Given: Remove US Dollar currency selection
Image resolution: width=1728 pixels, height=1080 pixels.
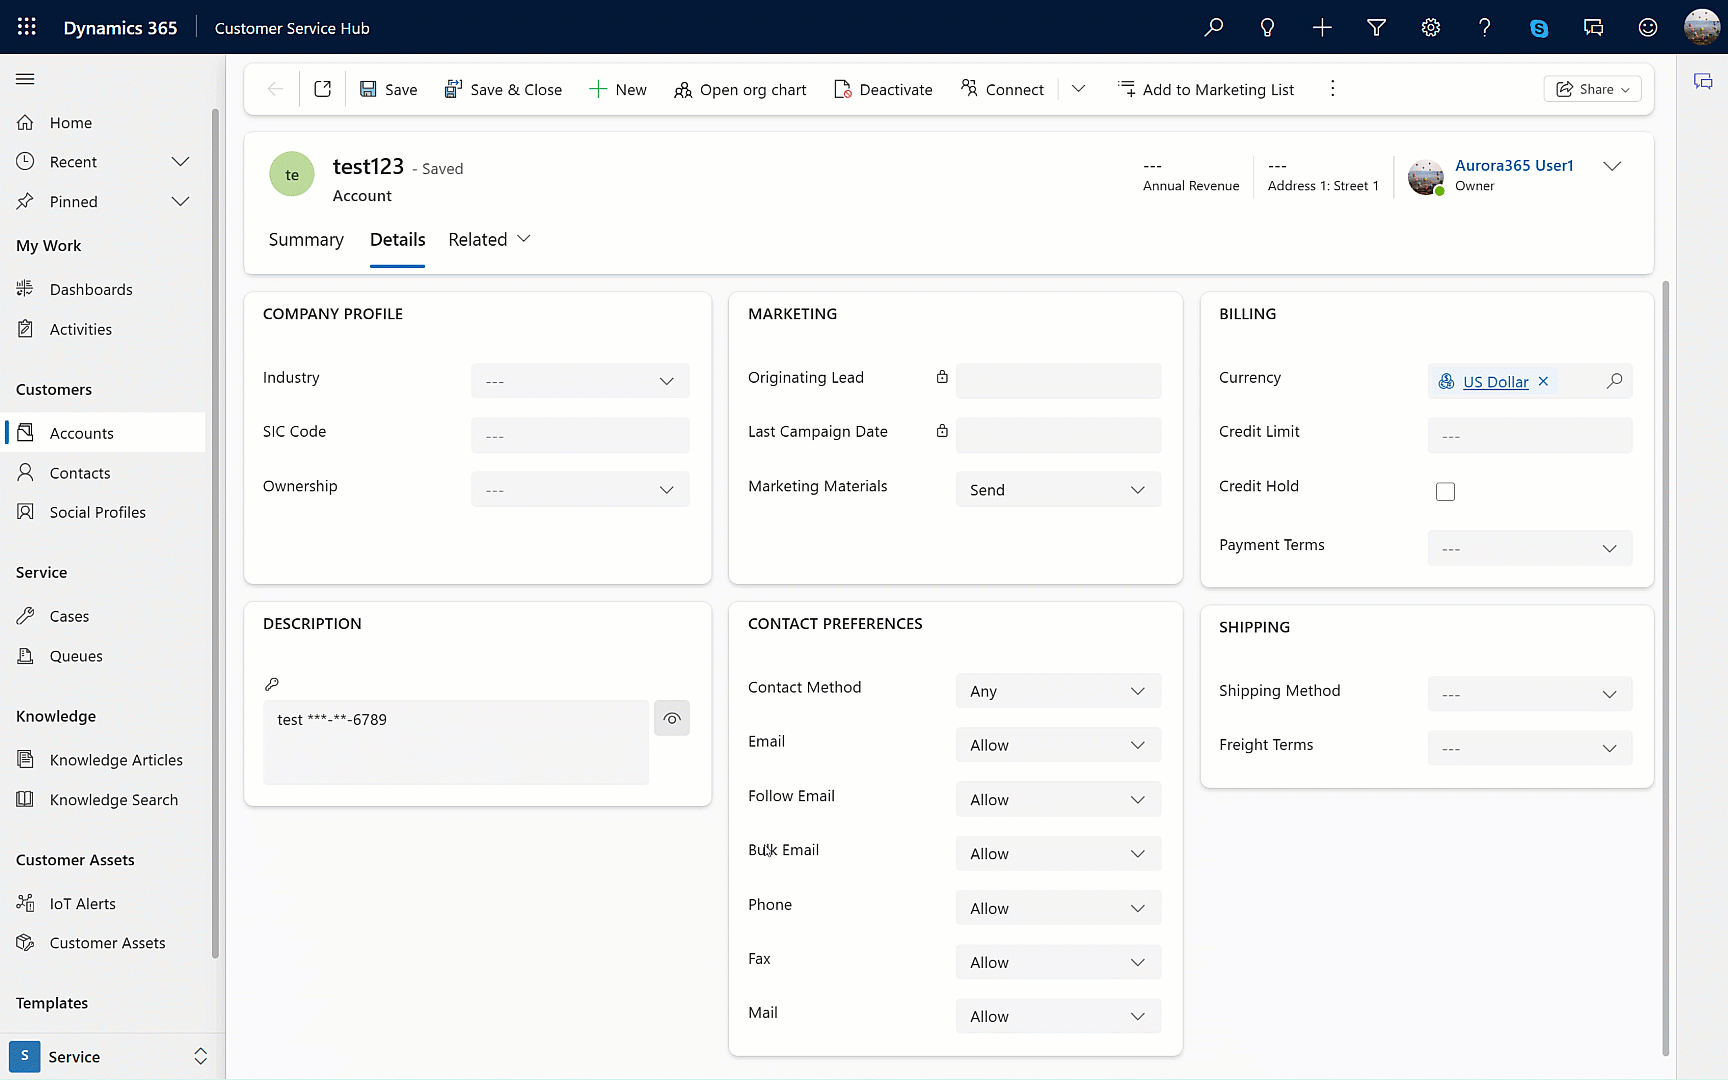Looking at the screenshot, I should (x=1543, y=381).
